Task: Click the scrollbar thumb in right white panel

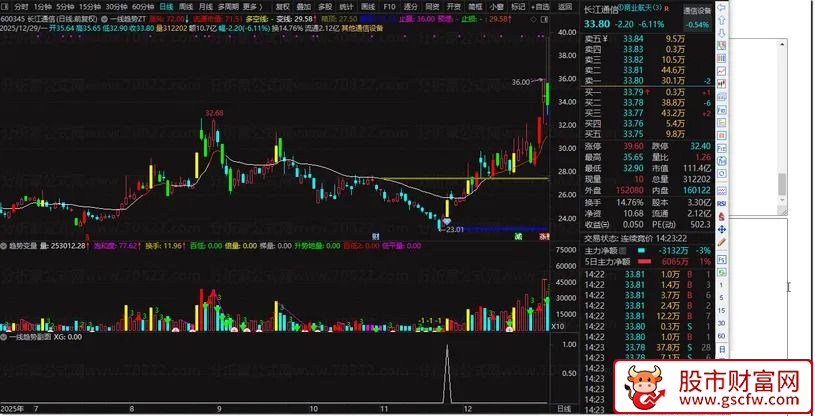Action: (x=782, y=185)
